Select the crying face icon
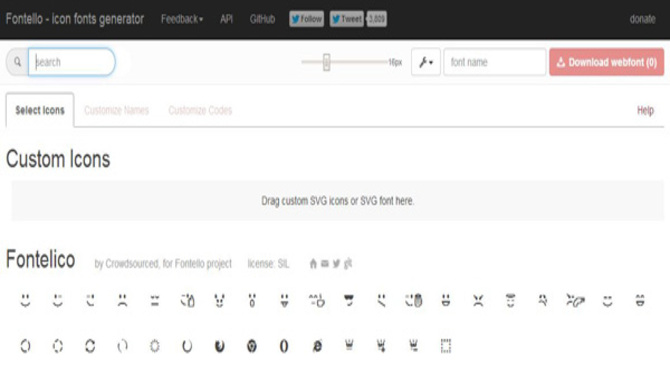This screenshot has width=670, height=380. (x=543, y=300)
